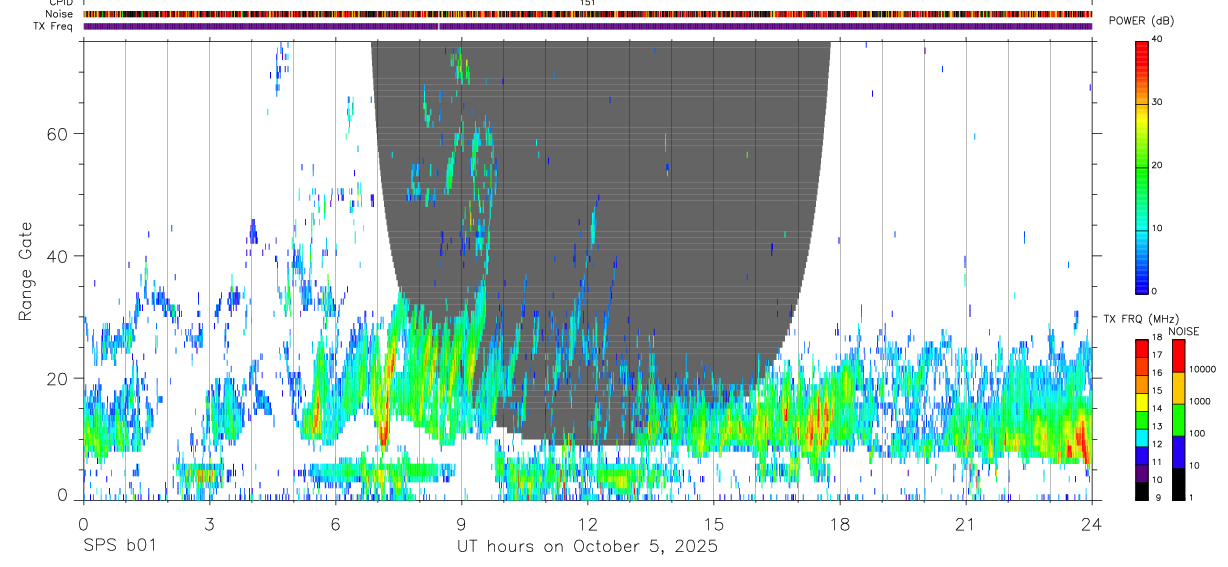This screenshot has width=1228, height=567.
Task: Click x-axis tick label '3'
Action: pos(209,524)
